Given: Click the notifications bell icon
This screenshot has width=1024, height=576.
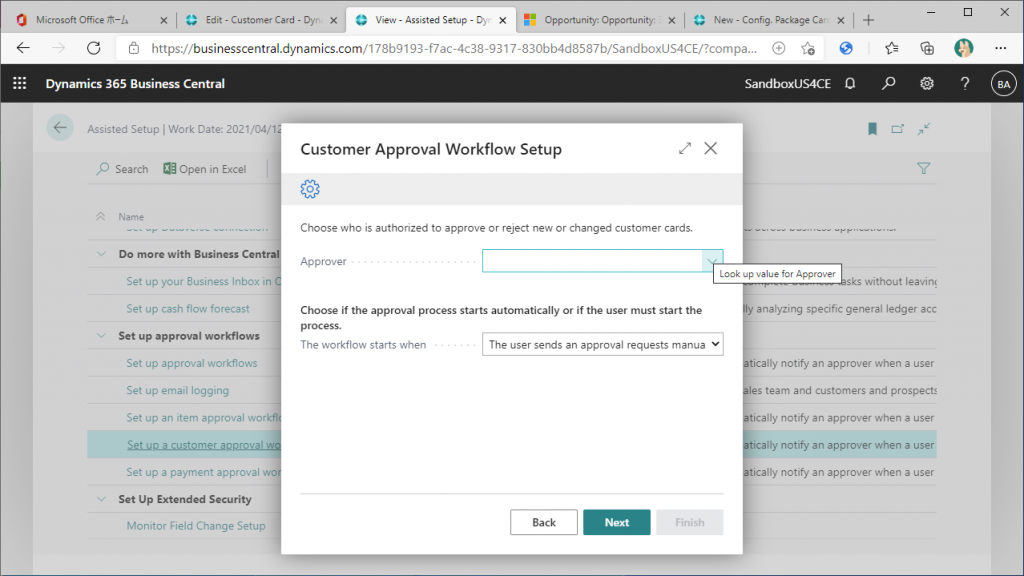Looking at the screenshot, I should click(x=850, y=84).
